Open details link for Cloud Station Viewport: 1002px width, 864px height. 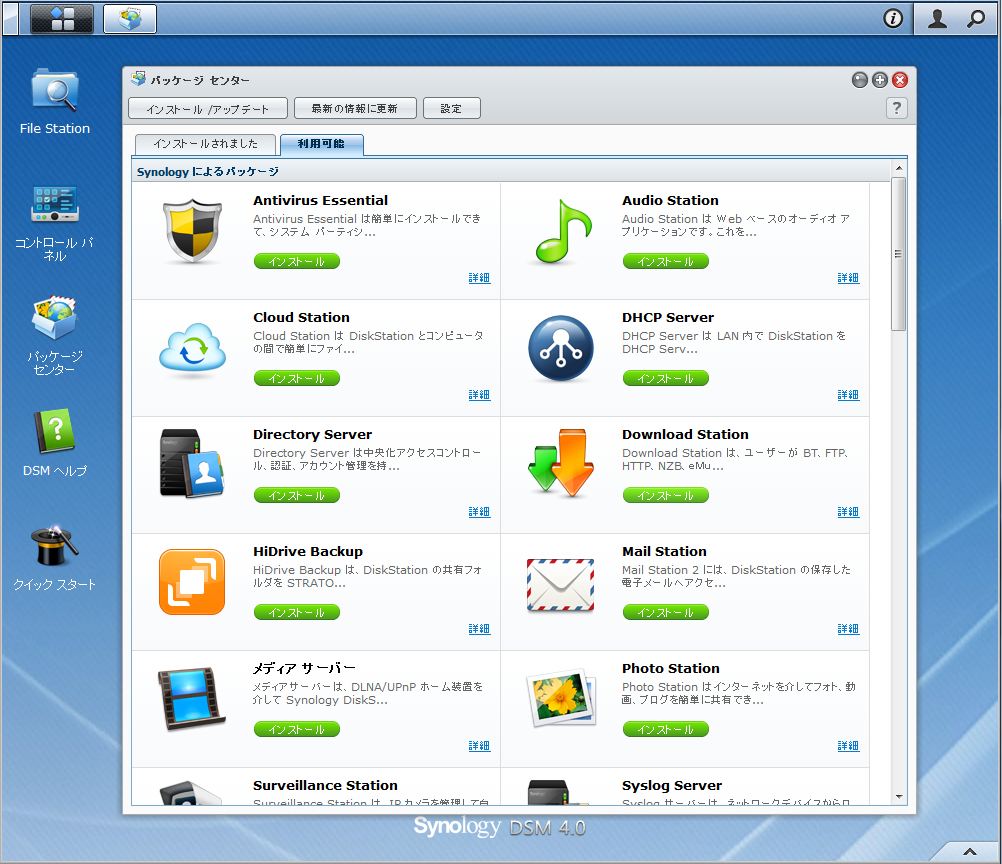click(479, 395)
